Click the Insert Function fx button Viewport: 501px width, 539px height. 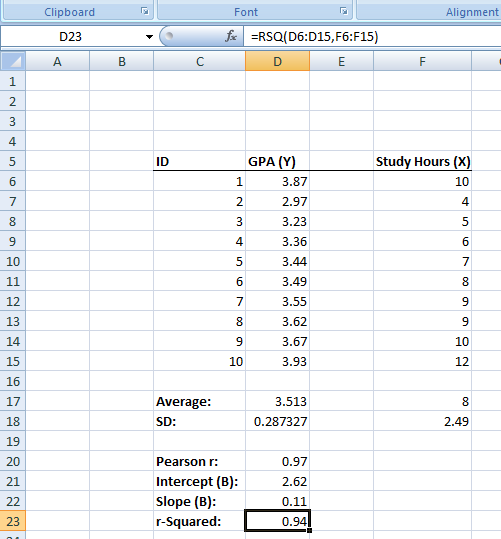pos(231,36)
